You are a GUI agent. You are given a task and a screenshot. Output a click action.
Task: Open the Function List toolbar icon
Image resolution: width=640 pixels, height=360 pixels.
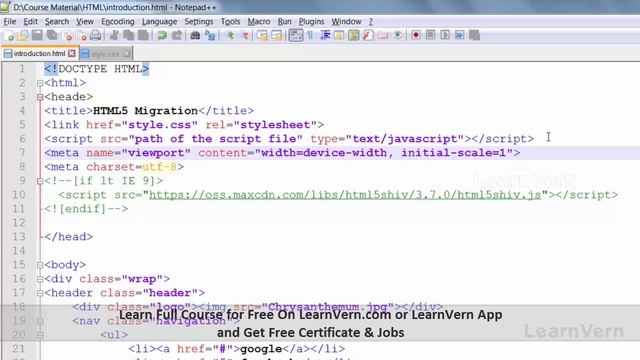[368, 36]
